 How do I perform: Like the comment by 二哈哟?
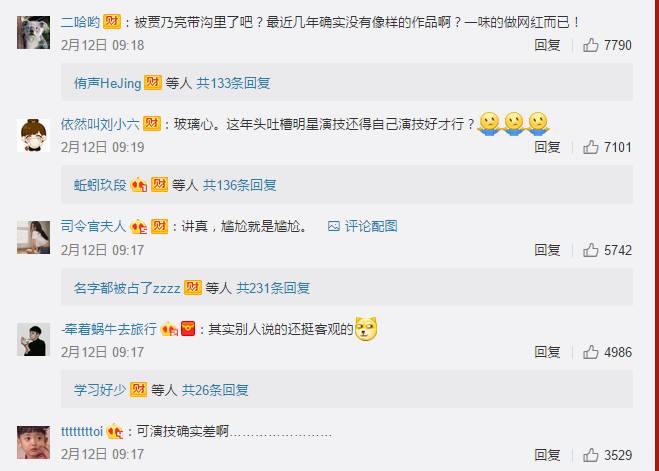pyautogui.click(x=590, y=45)
